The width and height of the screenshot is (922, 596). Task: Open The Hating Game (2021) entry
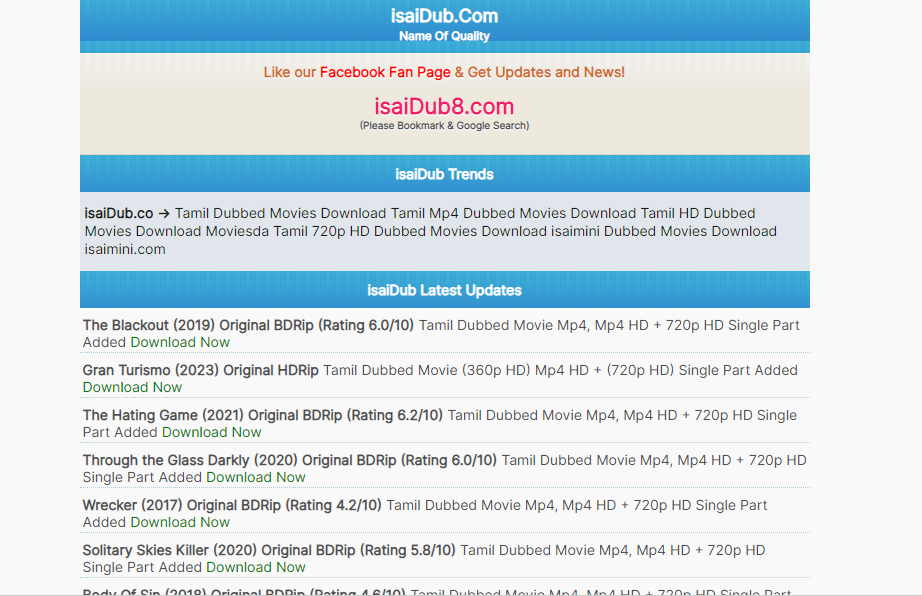[263, 416]
